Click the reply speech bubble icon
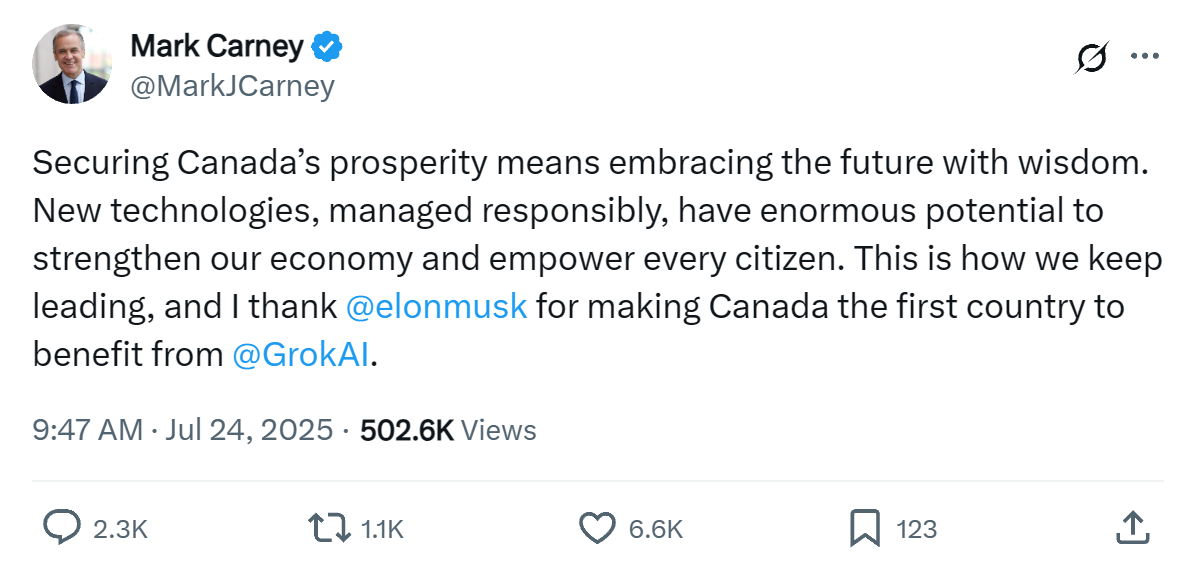Screen dimensions: 1196x574 click(61, 528)
